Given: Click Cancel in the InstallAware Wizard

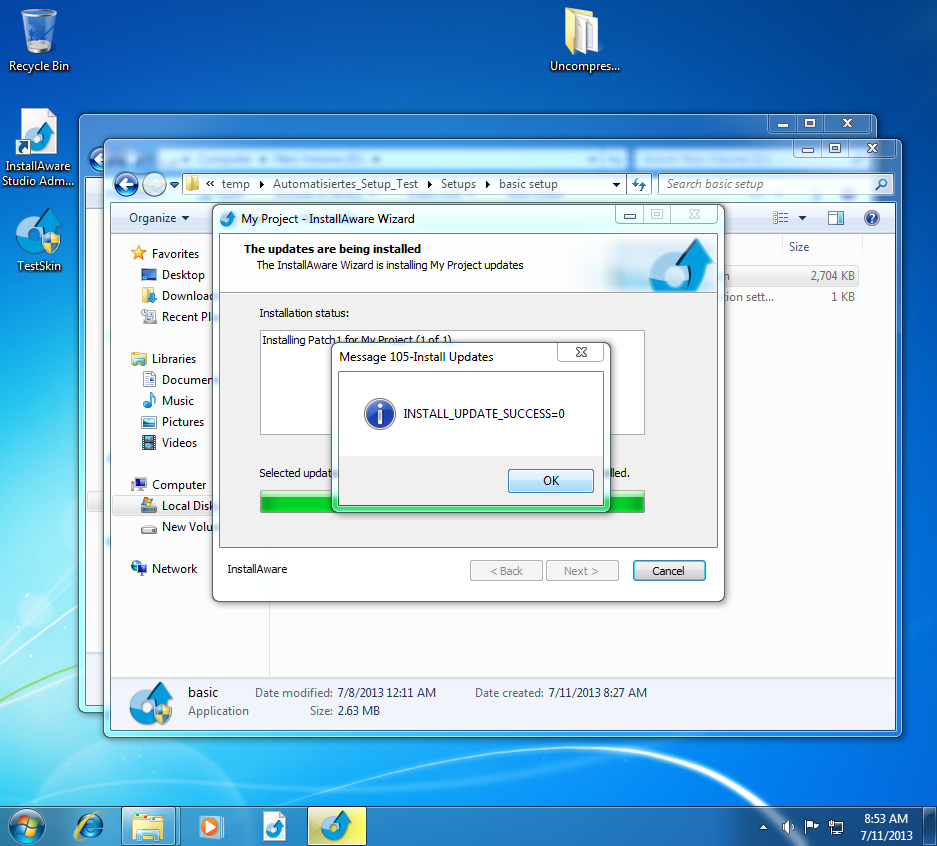Looking at the screenshot, I should coord(669,571).
